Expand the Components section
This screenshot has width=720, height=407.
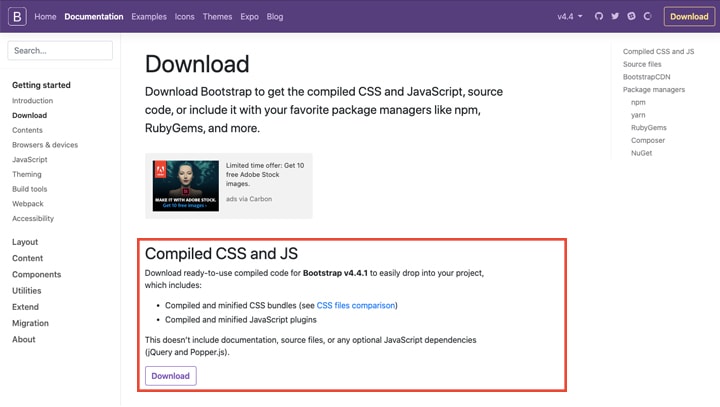click(x=37, y=274)
